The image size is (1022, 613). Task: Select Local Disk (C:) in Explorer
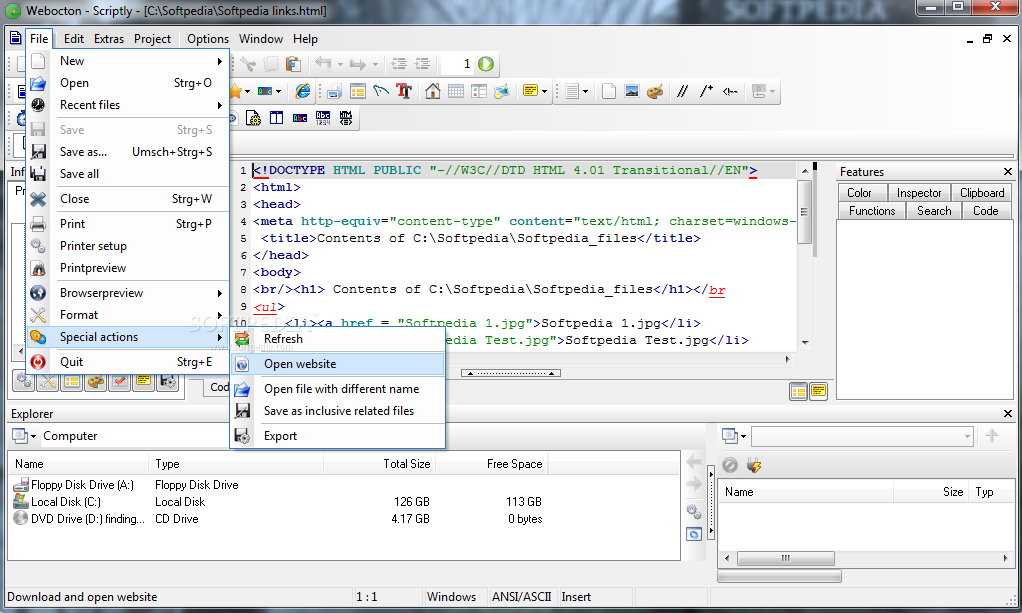pyautogui.click(x=66, y=502)
